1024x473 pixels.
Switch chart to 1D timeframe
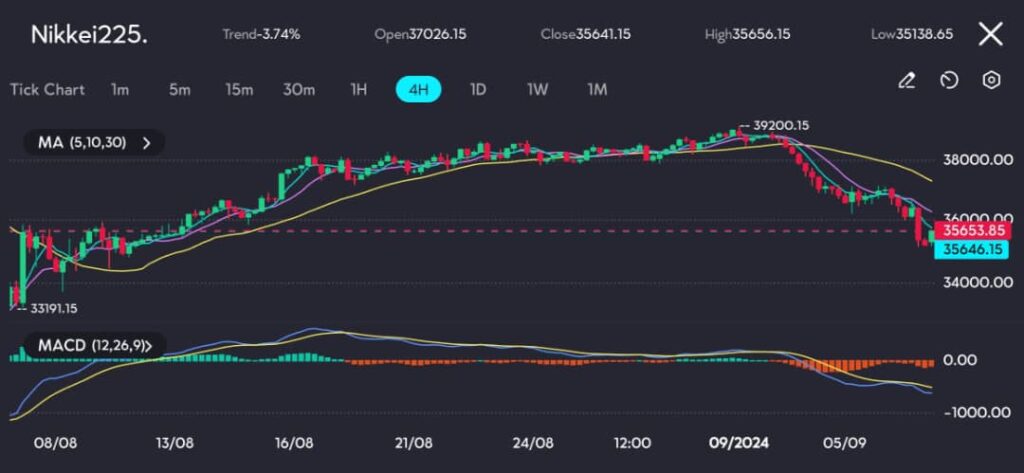point(478,89)
